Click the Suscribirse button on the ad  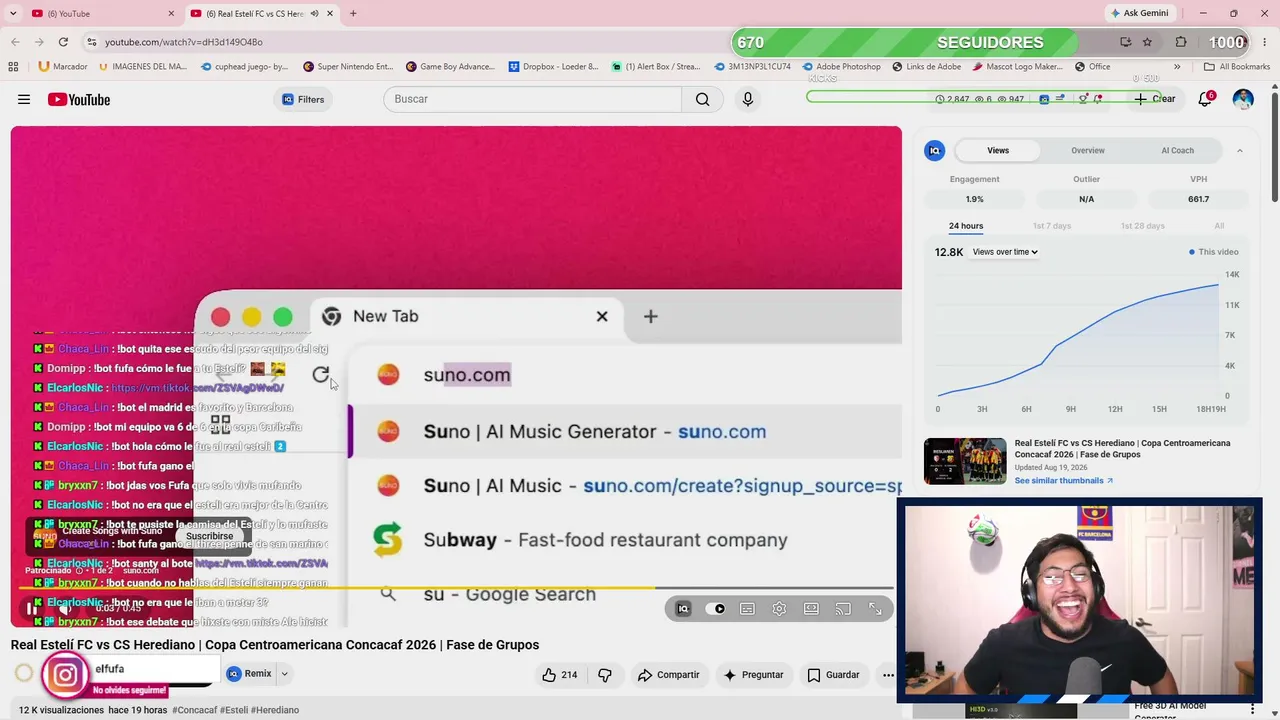209,536
